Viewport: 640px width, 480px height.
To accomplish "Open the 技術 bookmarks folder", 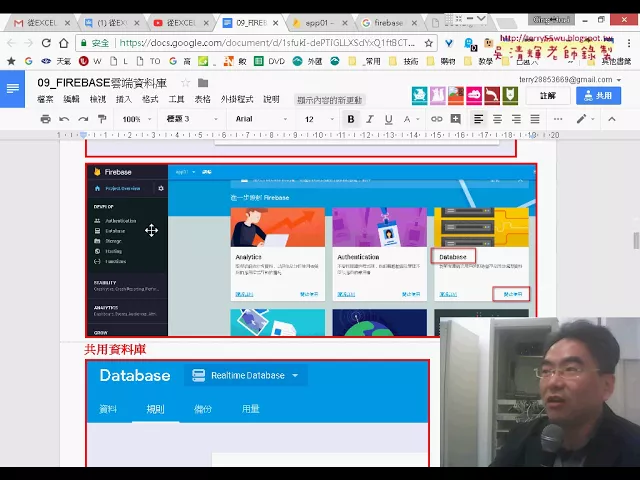I will coord(404,61).
